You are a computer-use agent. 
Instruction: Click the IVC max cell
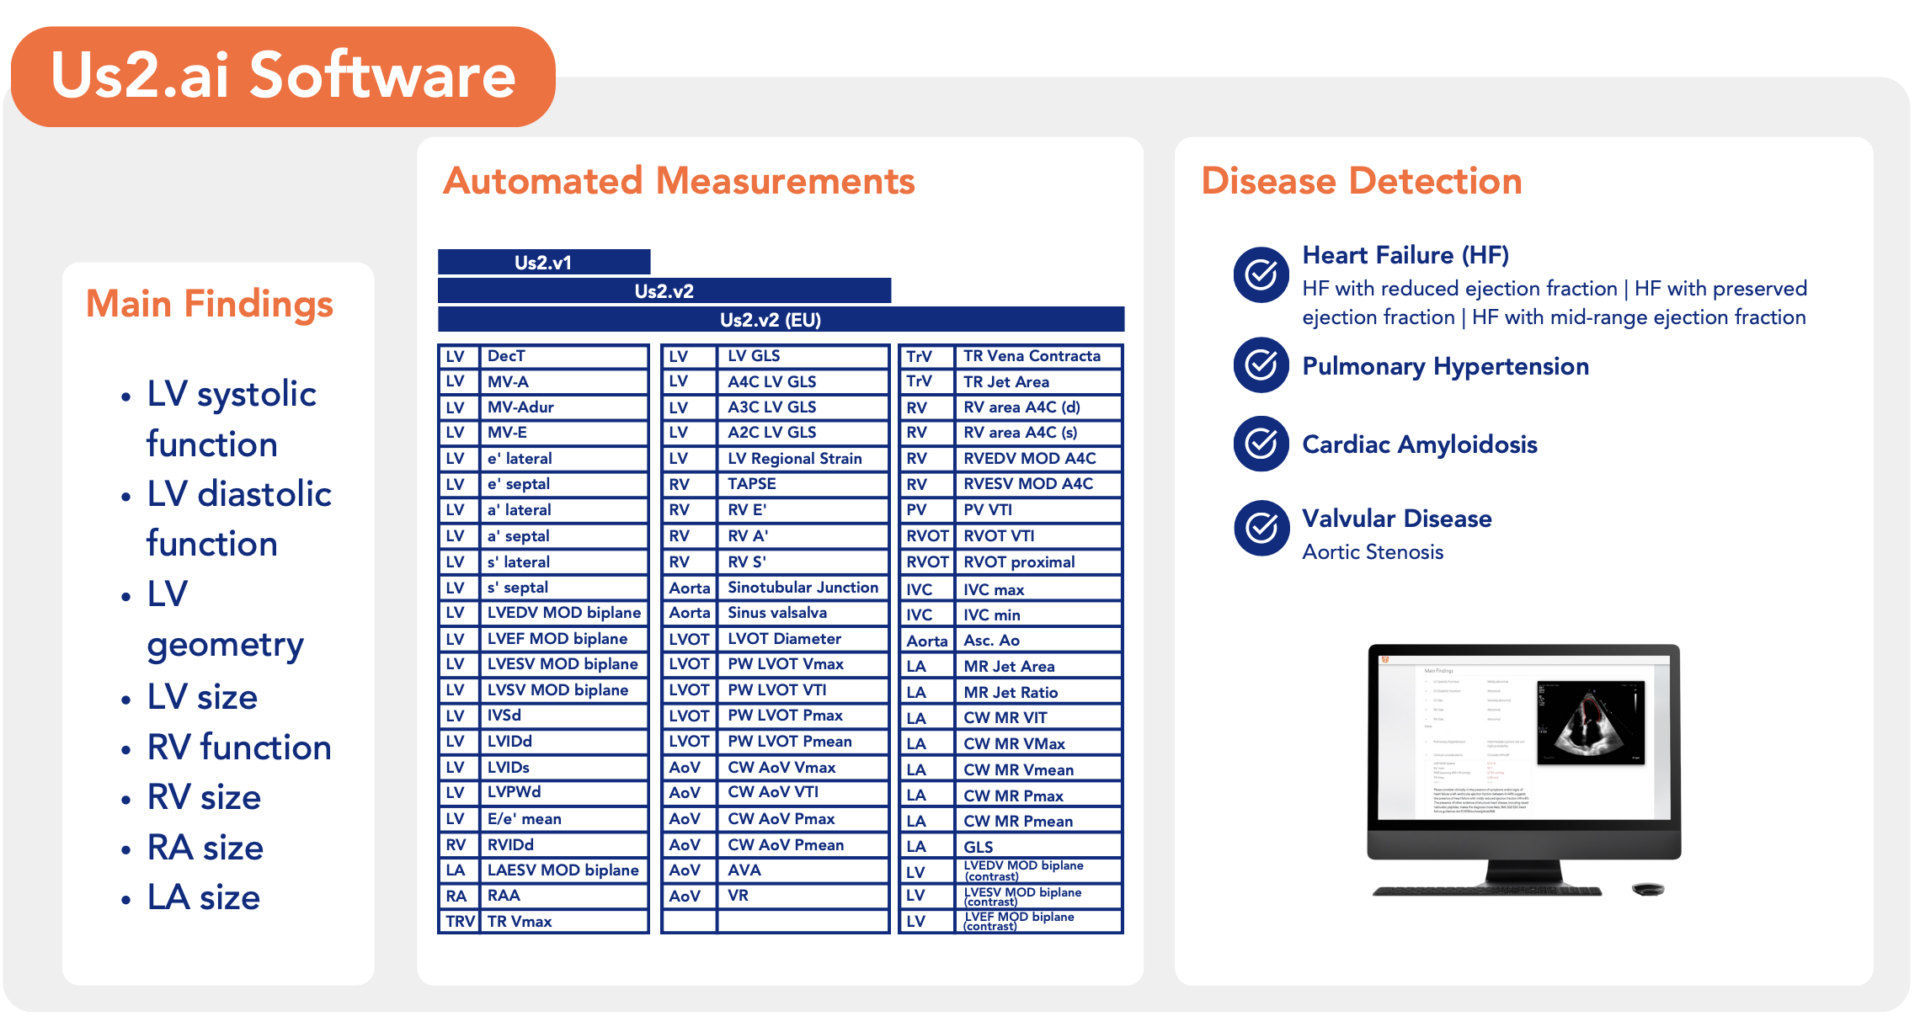click(x=1038, y=589)
